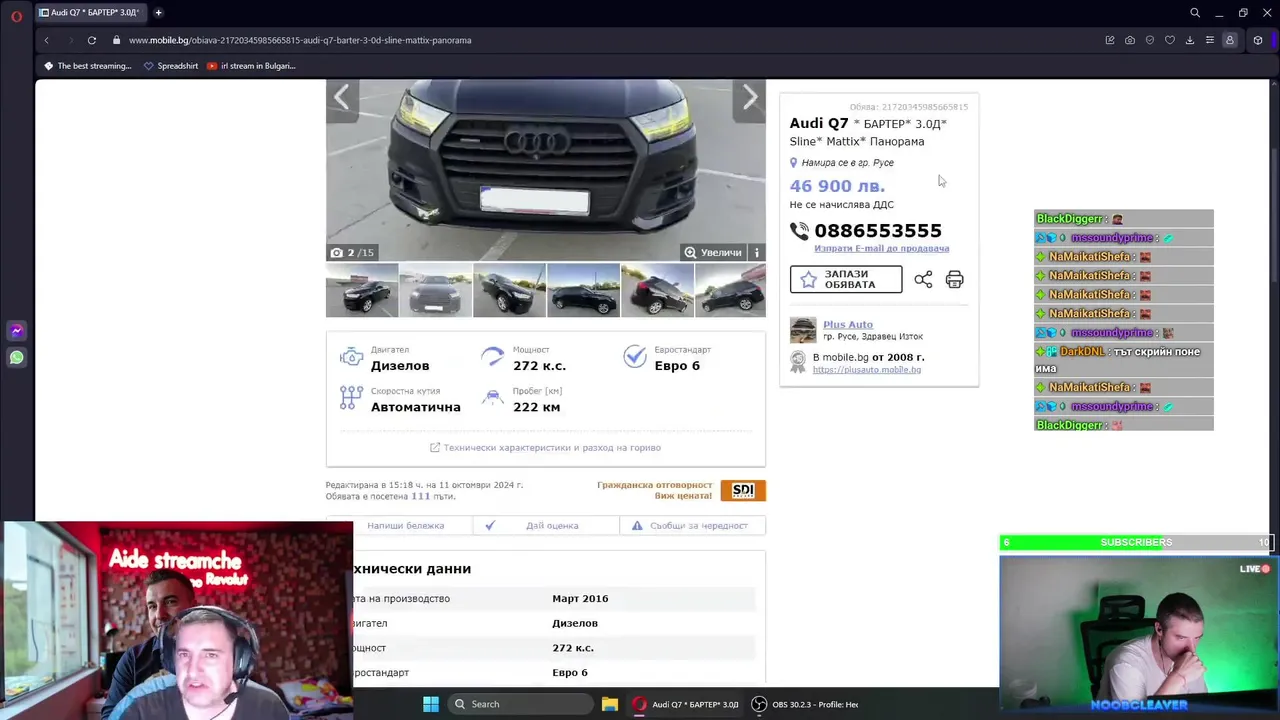This screenshot has width=1280, height=720.
Task: Open the browser downloads panel
Action: click(1190, 40)
